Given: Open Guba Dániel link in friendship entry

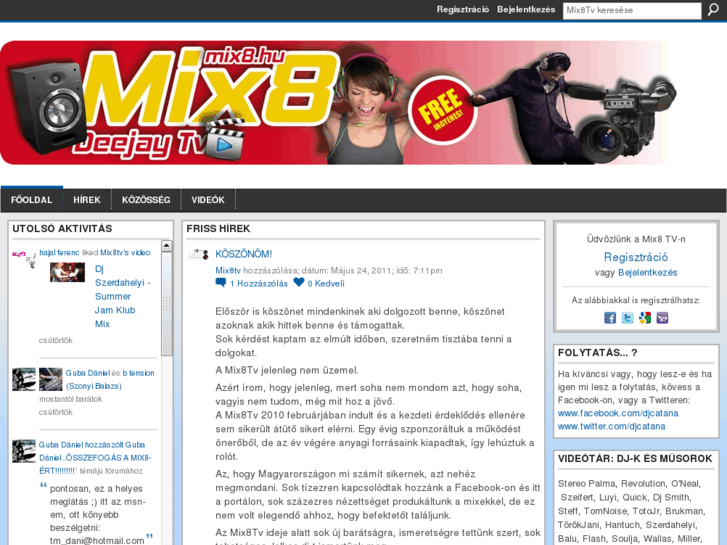Looking at the screenshot, I should pos(87,373).
